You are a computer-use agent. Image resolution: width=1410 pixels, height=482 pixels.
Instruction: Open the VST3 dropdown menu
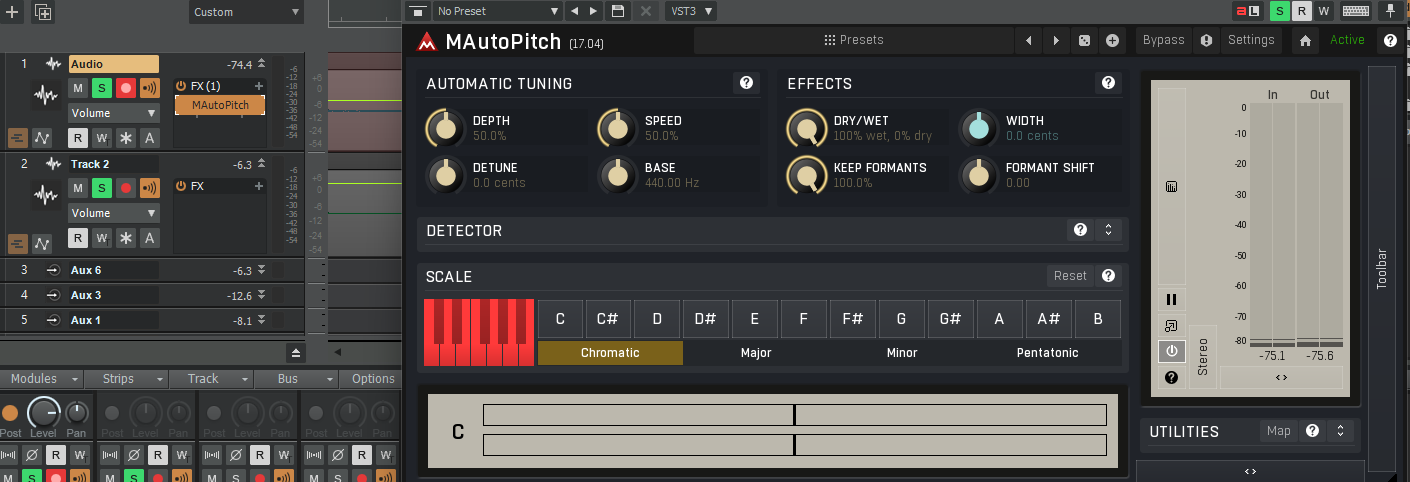690,11
